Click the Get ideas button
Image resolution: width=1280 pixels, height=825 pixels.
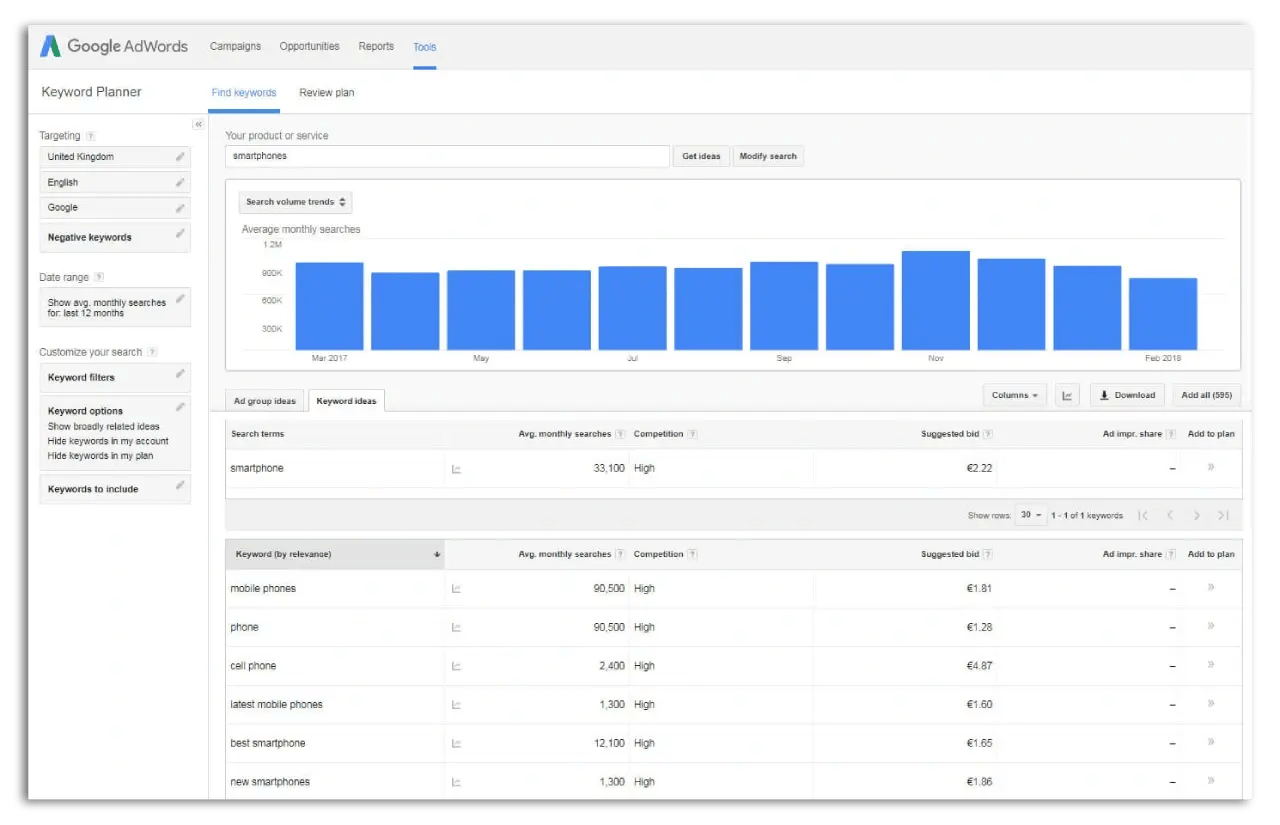coord(701,156)
